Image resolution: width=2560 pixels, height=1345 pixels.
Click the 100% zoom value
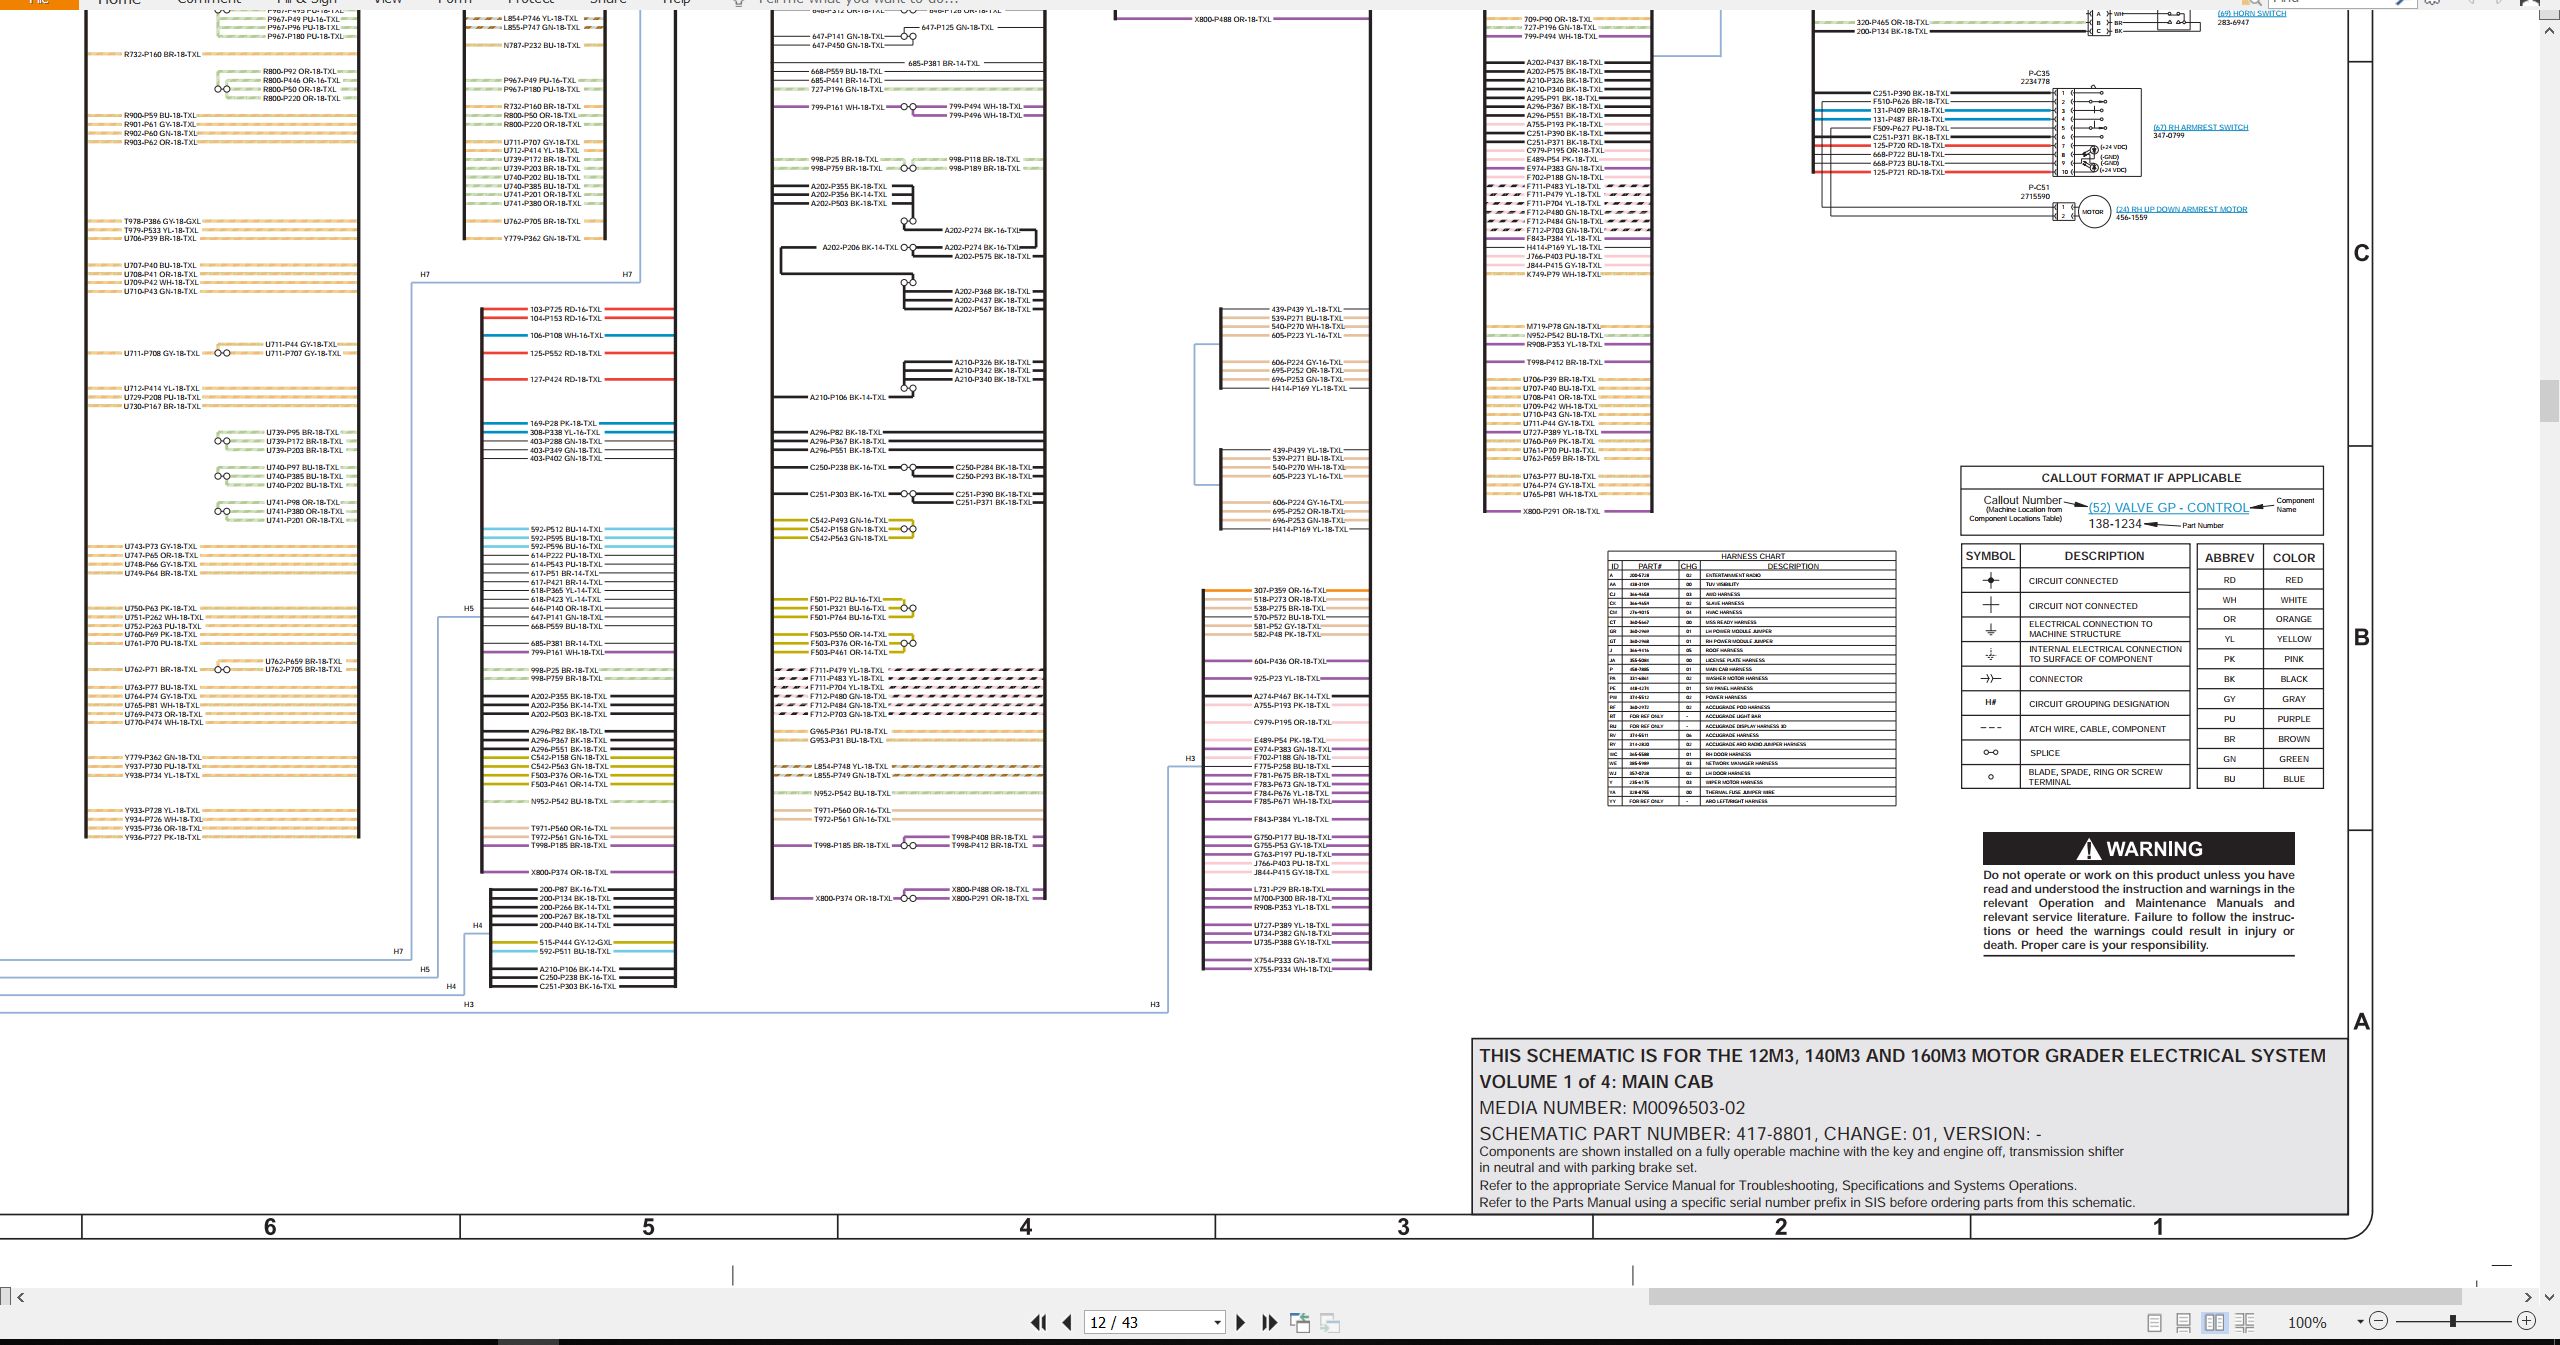(2307, 1322)
